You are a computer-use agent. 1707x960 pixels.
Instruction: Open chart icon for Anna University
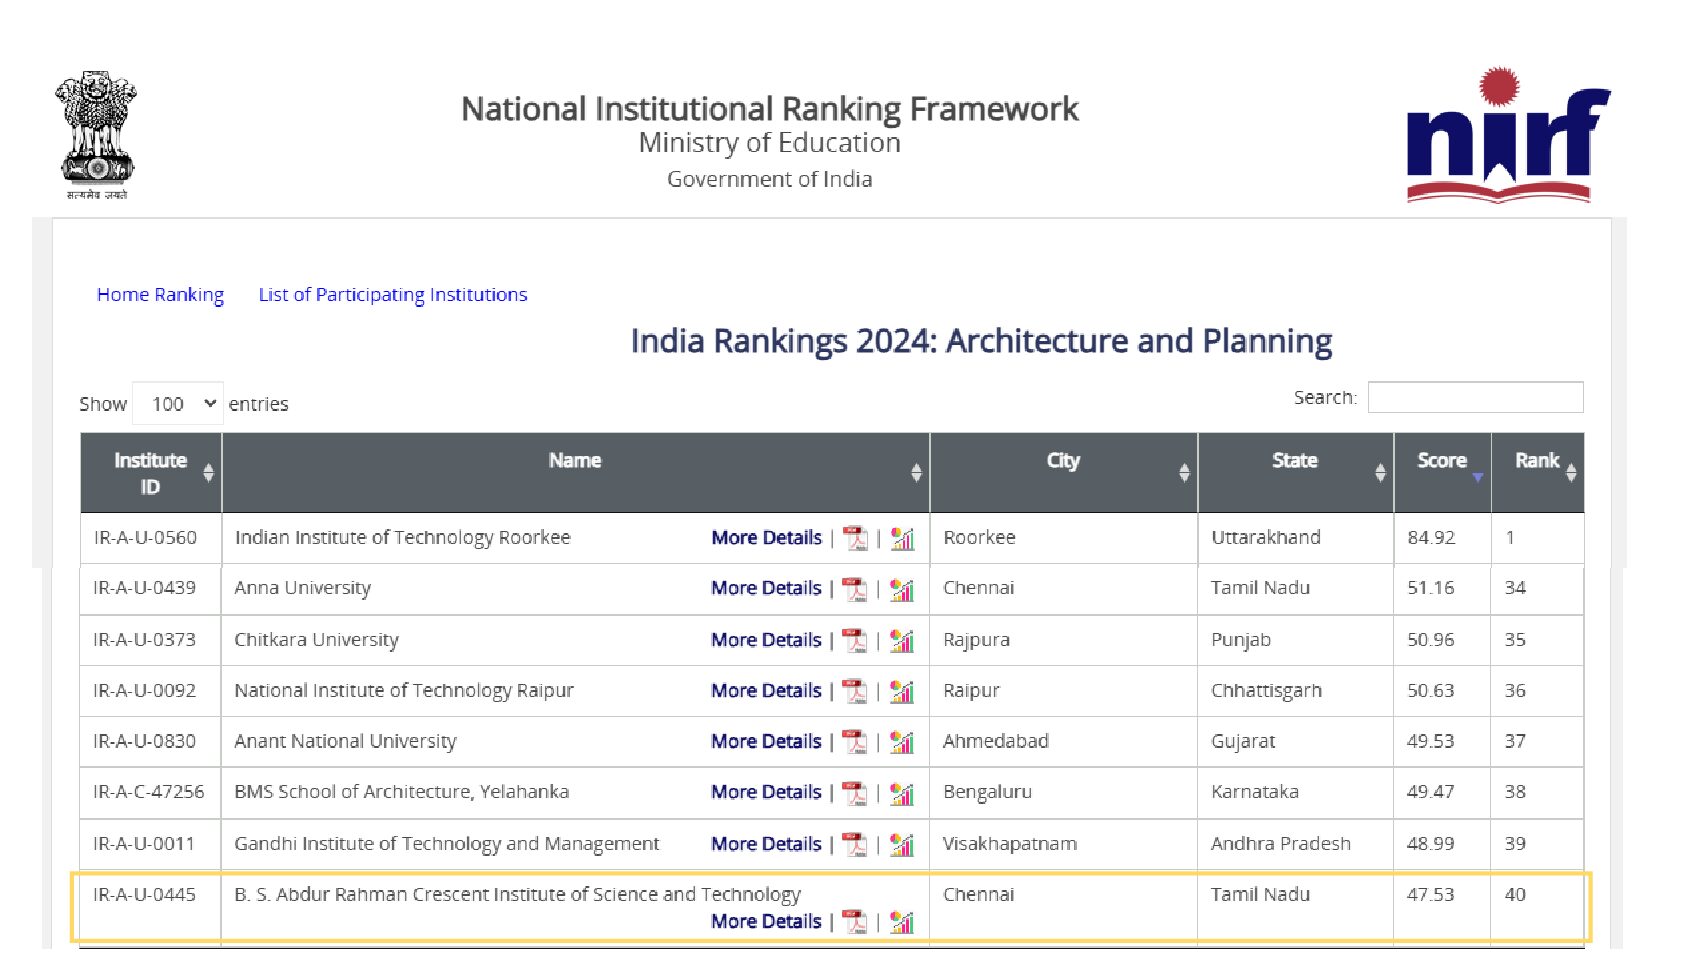[902, 589]
